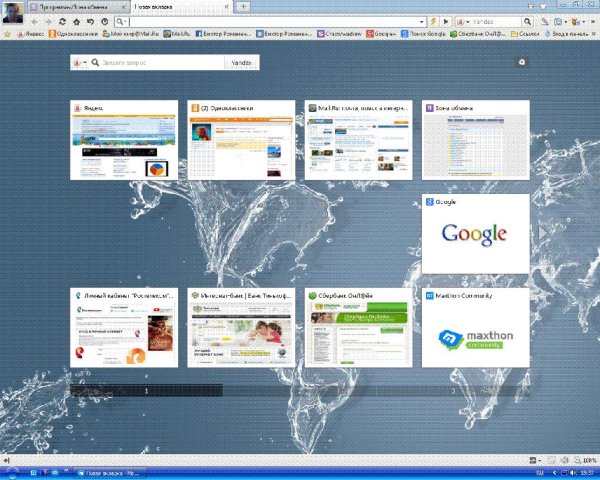The width and height of the screenshot is (600, 480).
Task: Open the Мой мир@Mail.Ru bookmark
Action: (130, 34)
